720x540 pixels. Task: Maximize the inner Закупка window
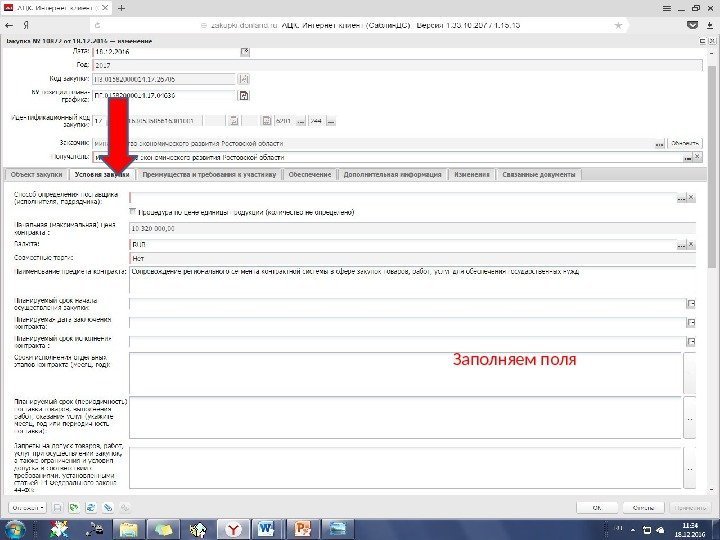(702, 41)
